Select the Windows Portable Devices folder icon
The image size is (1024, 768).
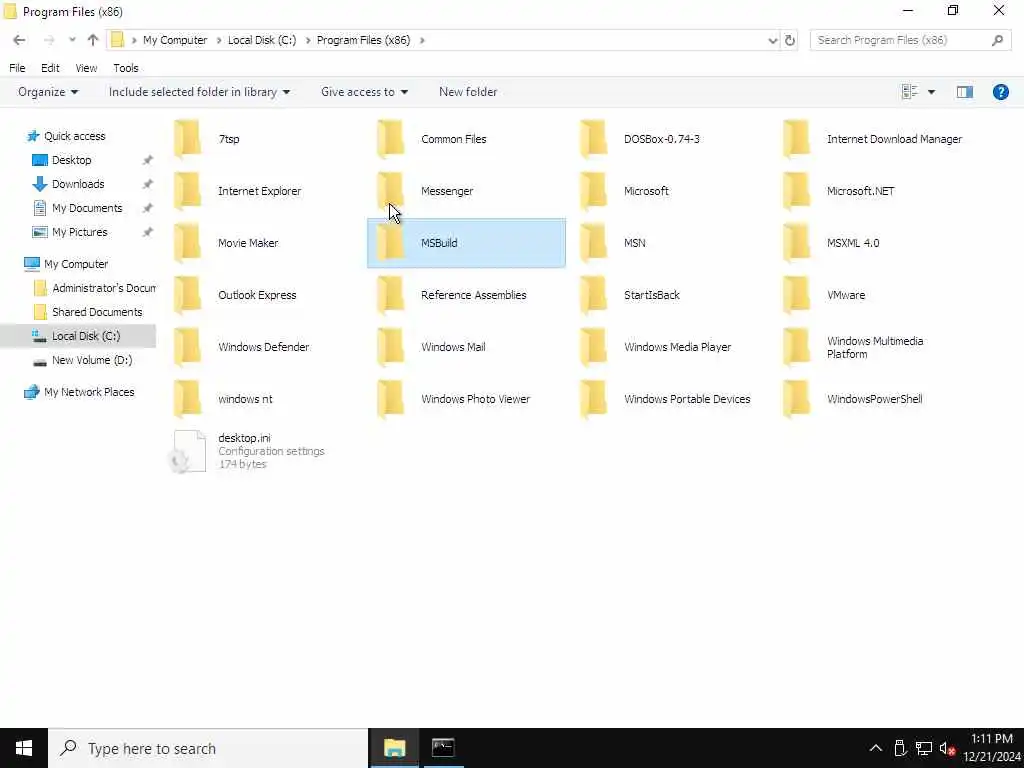594,399
